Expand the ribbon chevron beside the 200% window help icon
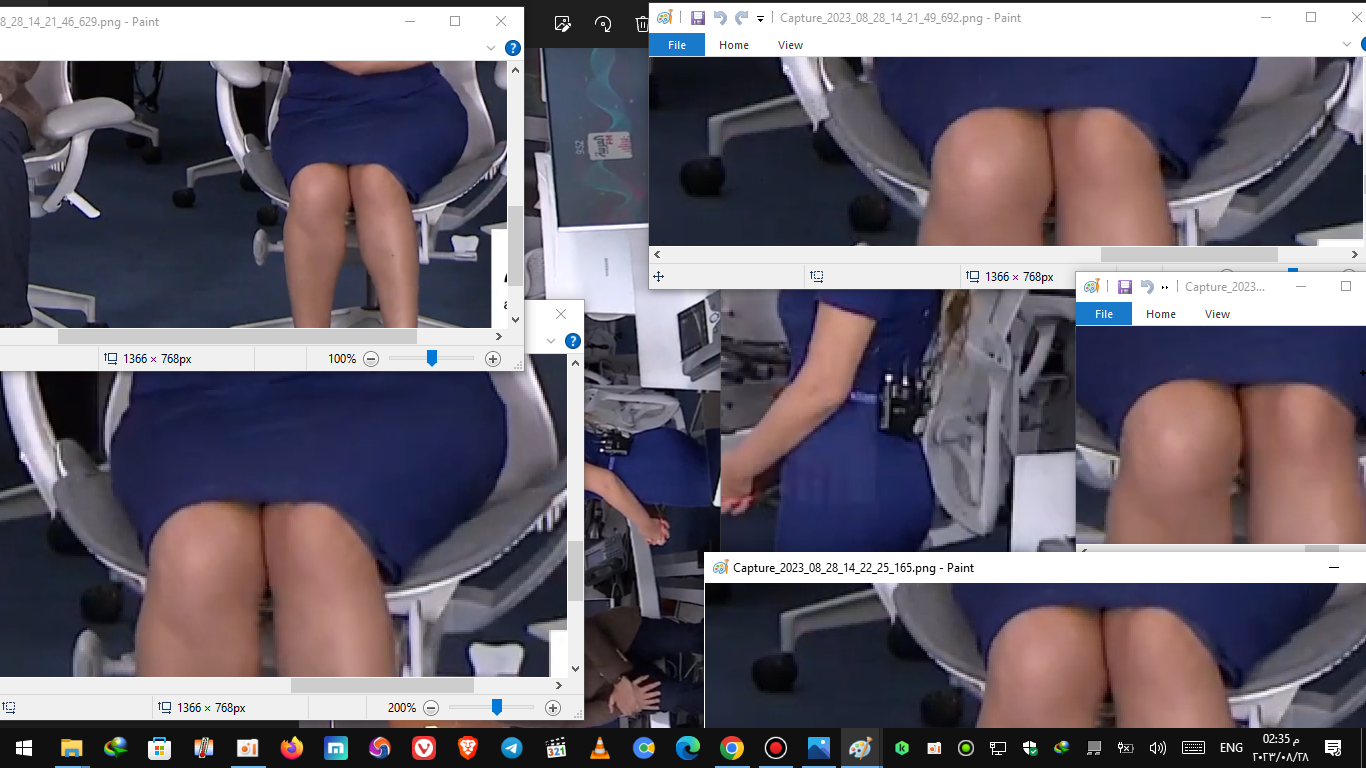This screenshot has height=768, width=1366. coord(551,341)
